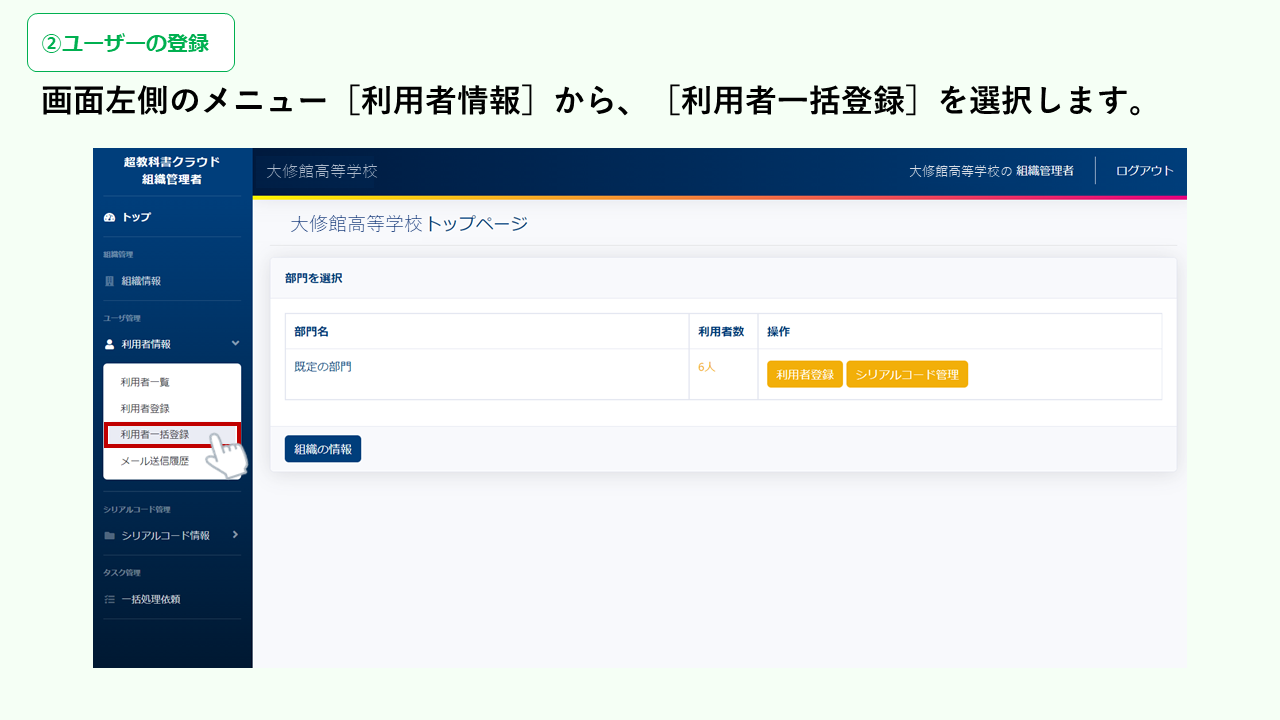The height and width of the screenshot is (720, 1280).
Task: Click the 超教科書クラウド 組織管理者 logo
Action: pyautogui.click(x=172, y=170)
